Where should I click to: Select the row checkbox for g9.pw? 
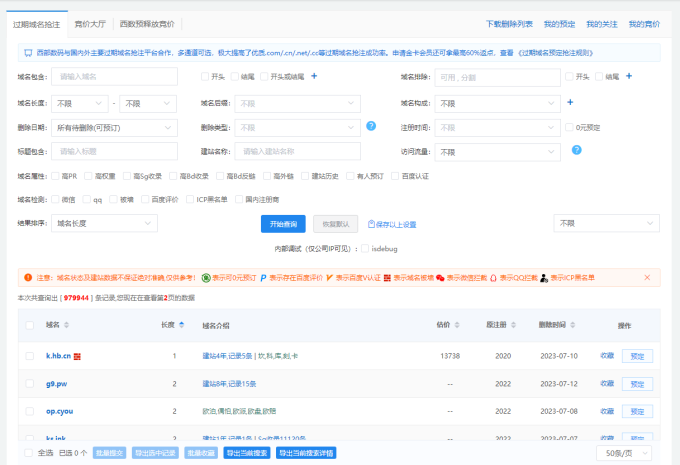pyautogui.click(x=29, y=383)
